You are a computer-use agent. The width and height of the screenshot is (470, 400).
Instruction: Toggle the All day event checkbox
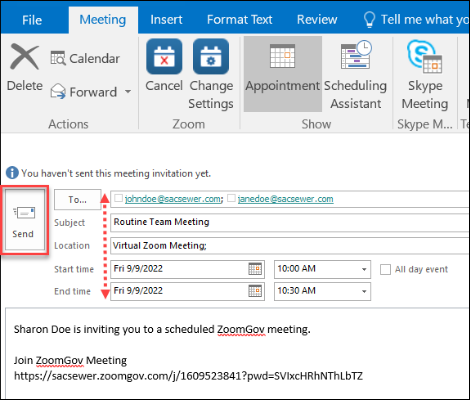point(385,269)
